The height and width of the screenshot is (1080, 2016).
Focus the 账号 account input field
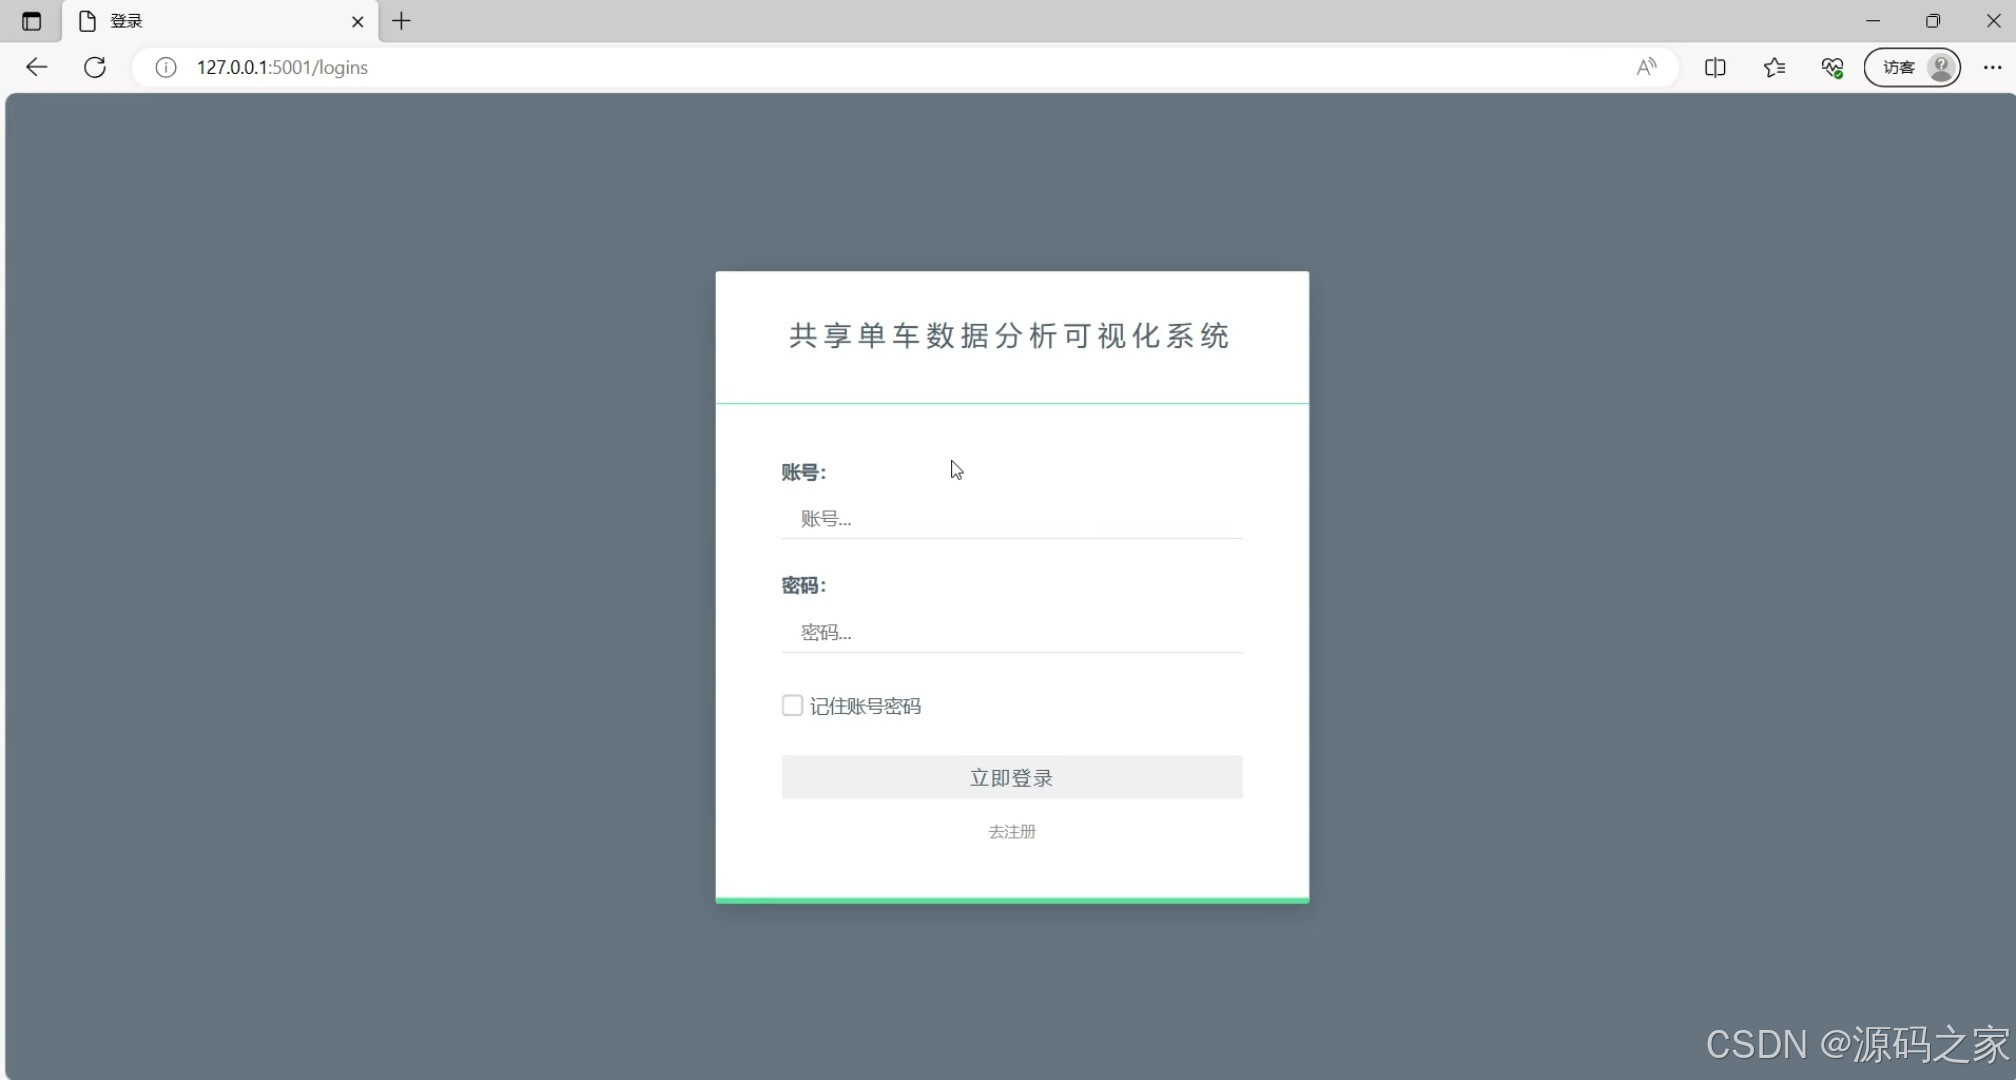tap(1012, 518)
